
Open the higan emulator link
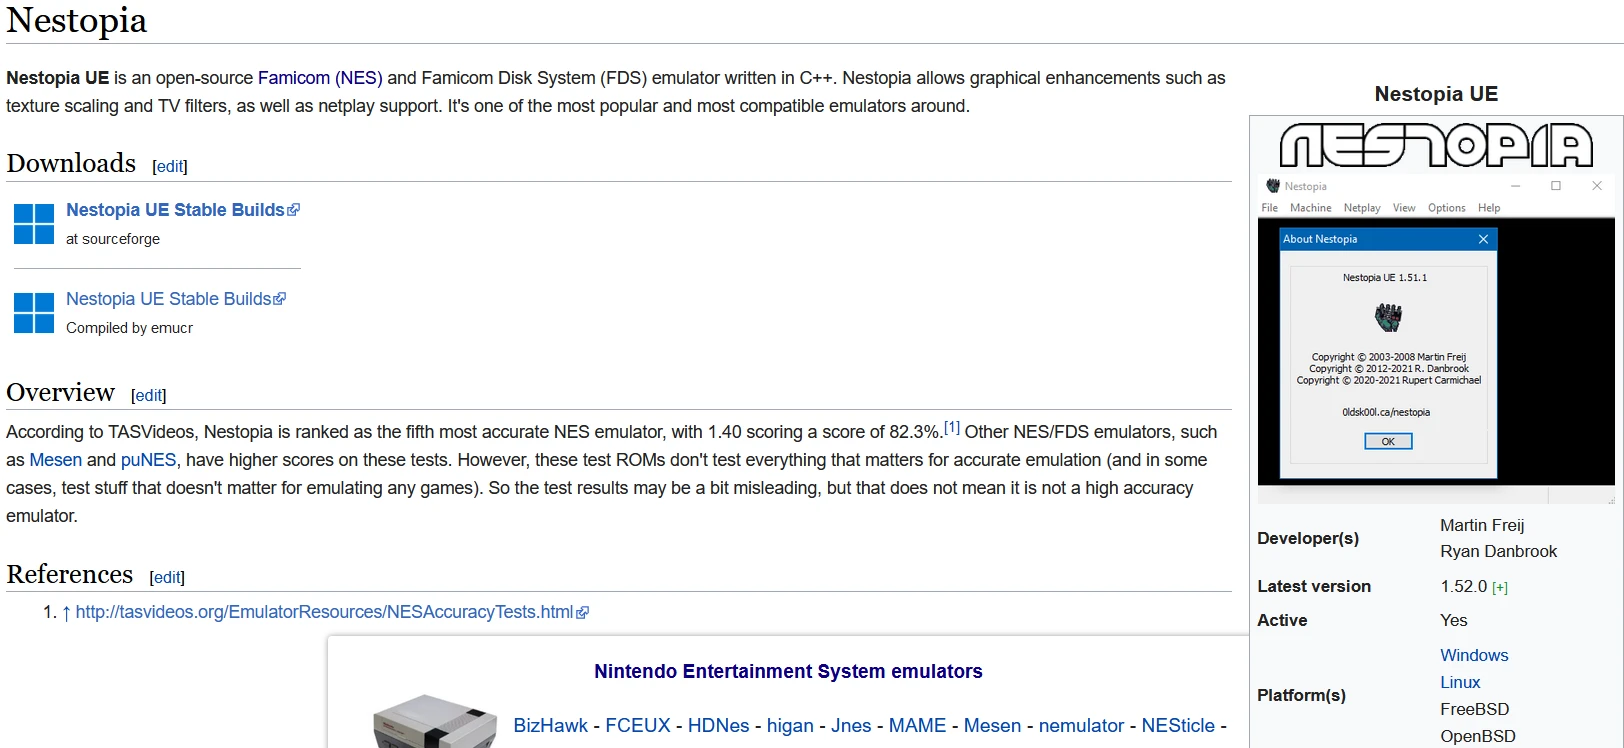coord(790,726)
